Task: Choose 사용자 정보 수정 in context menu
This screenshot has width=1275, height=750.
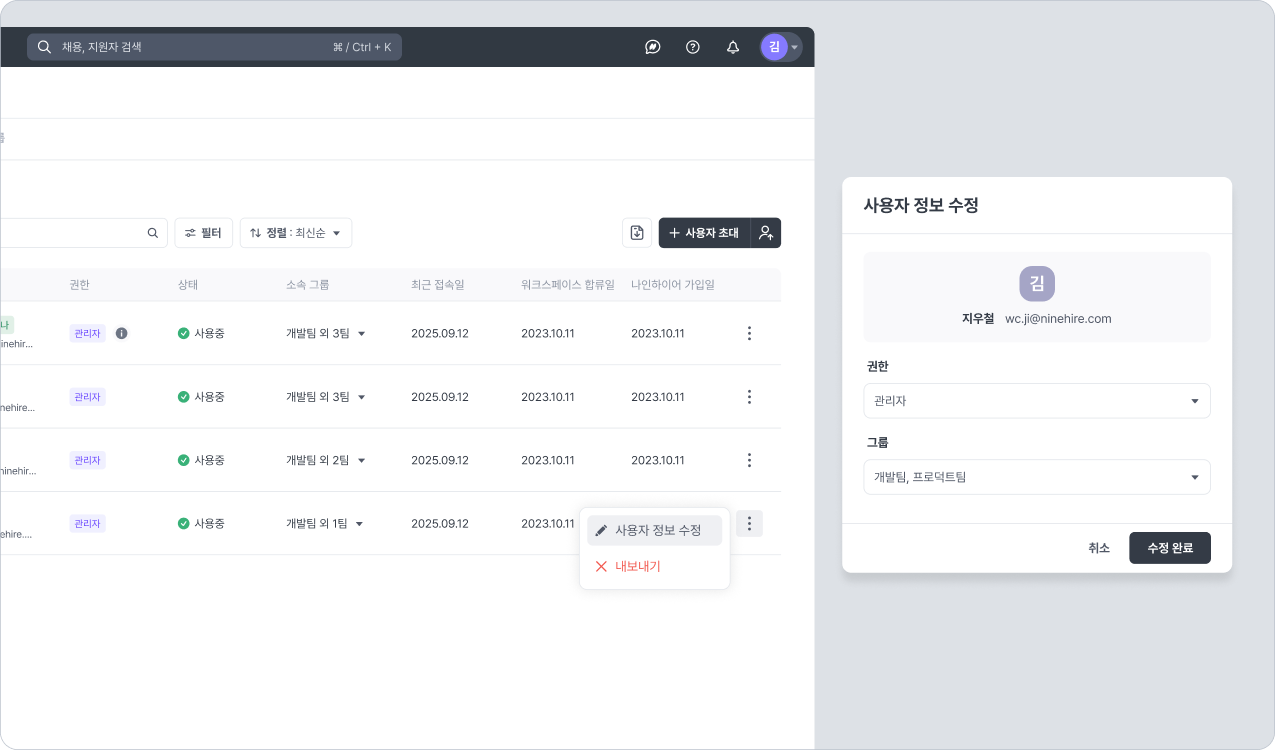Action: click(x=654, y=530)
